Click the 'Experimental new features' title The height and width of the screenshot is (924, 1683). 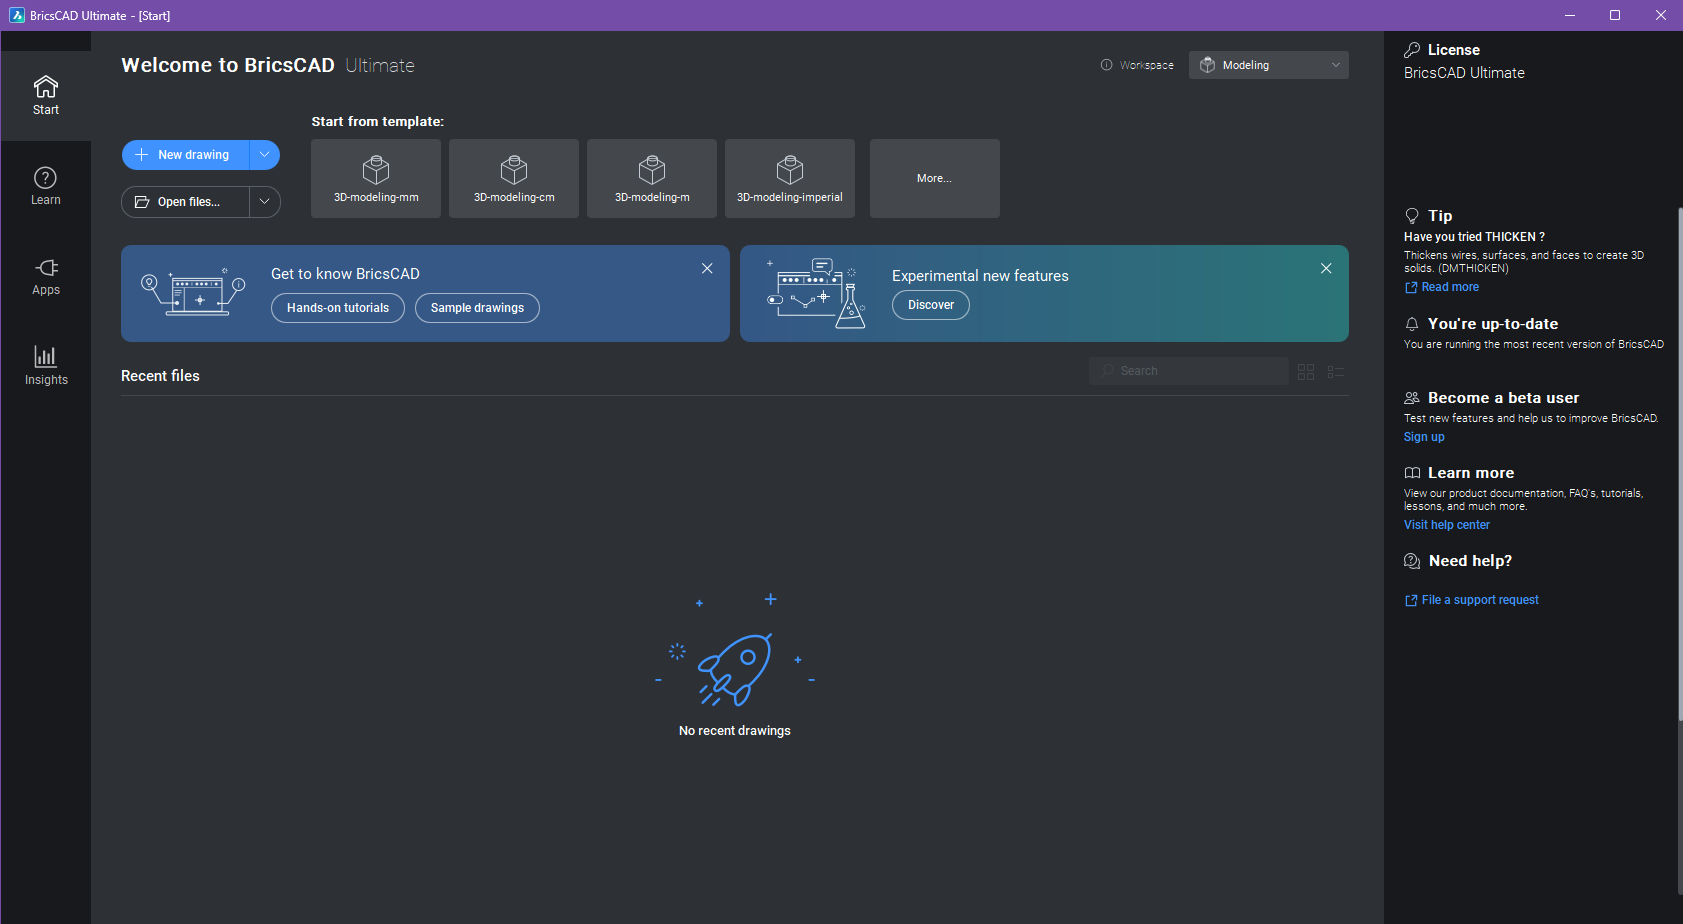(x=980, y=276)
